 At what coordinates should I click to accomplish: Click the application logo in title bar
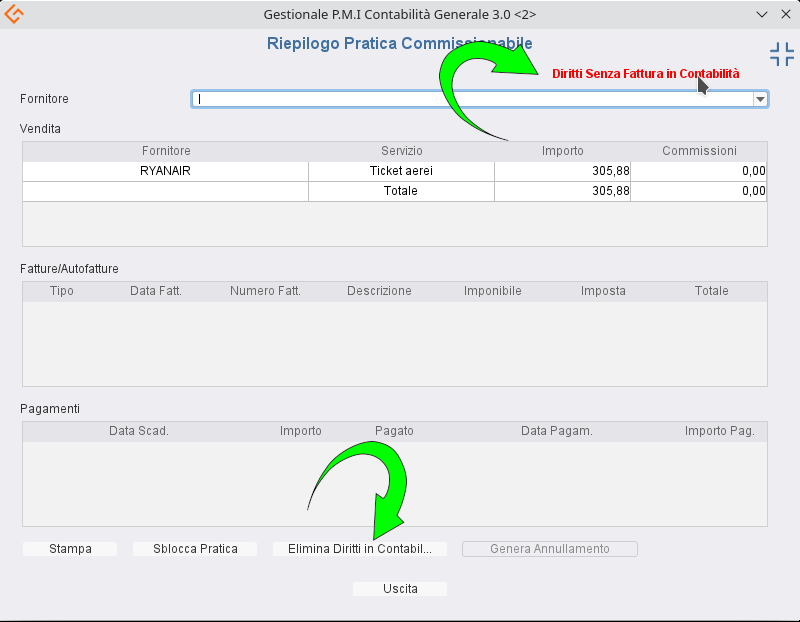click(15, 15)
